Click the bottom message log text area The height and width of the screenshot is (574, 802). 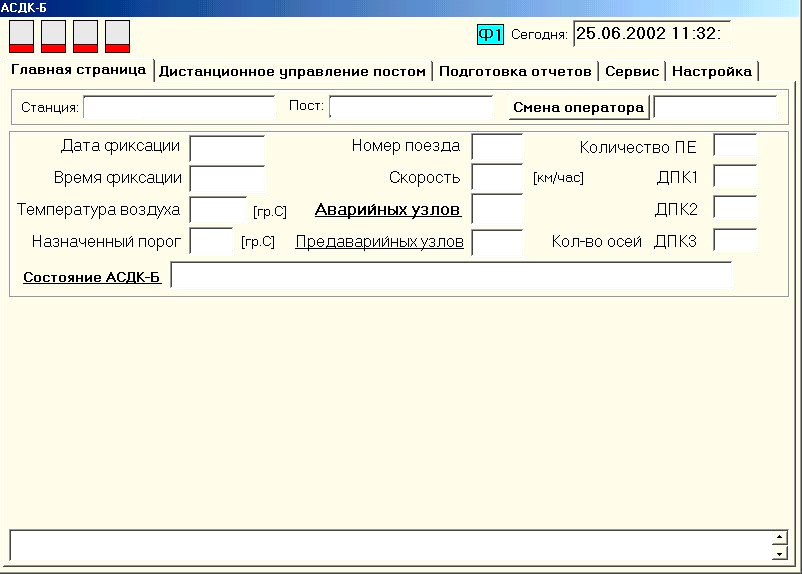391,547
